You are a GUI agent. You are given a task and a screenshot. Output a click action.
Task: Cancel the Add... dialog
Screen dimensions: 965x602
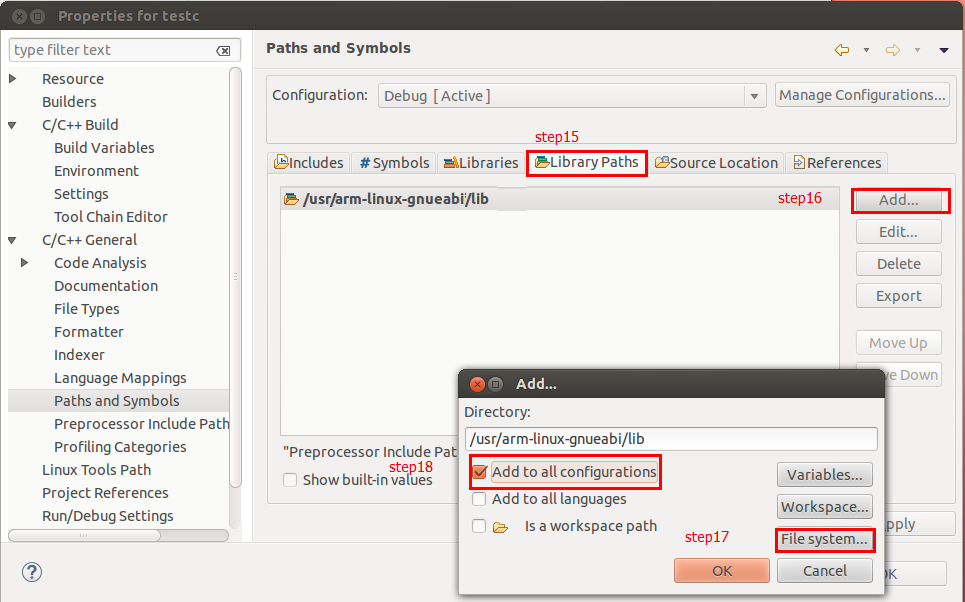[825, 571]
